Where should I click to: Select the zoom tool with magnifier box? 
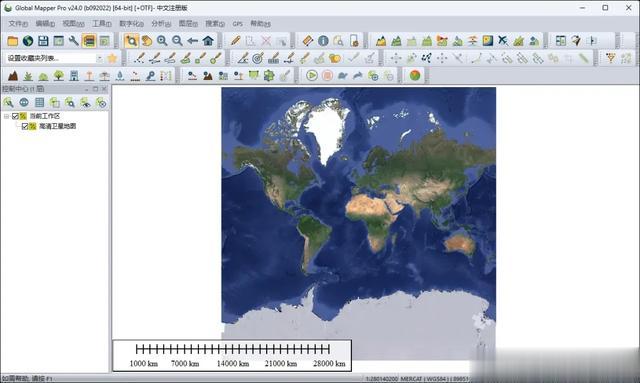tap(131, 41)
